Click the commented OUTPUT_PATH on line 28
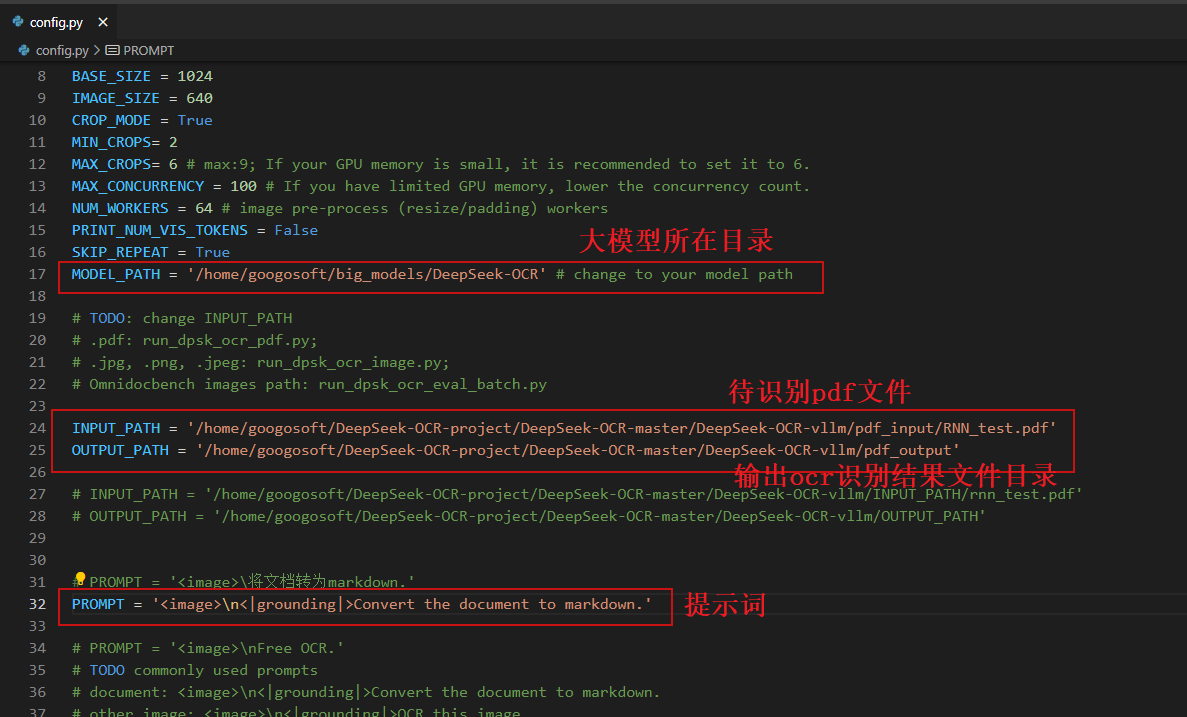 [528, 516]
